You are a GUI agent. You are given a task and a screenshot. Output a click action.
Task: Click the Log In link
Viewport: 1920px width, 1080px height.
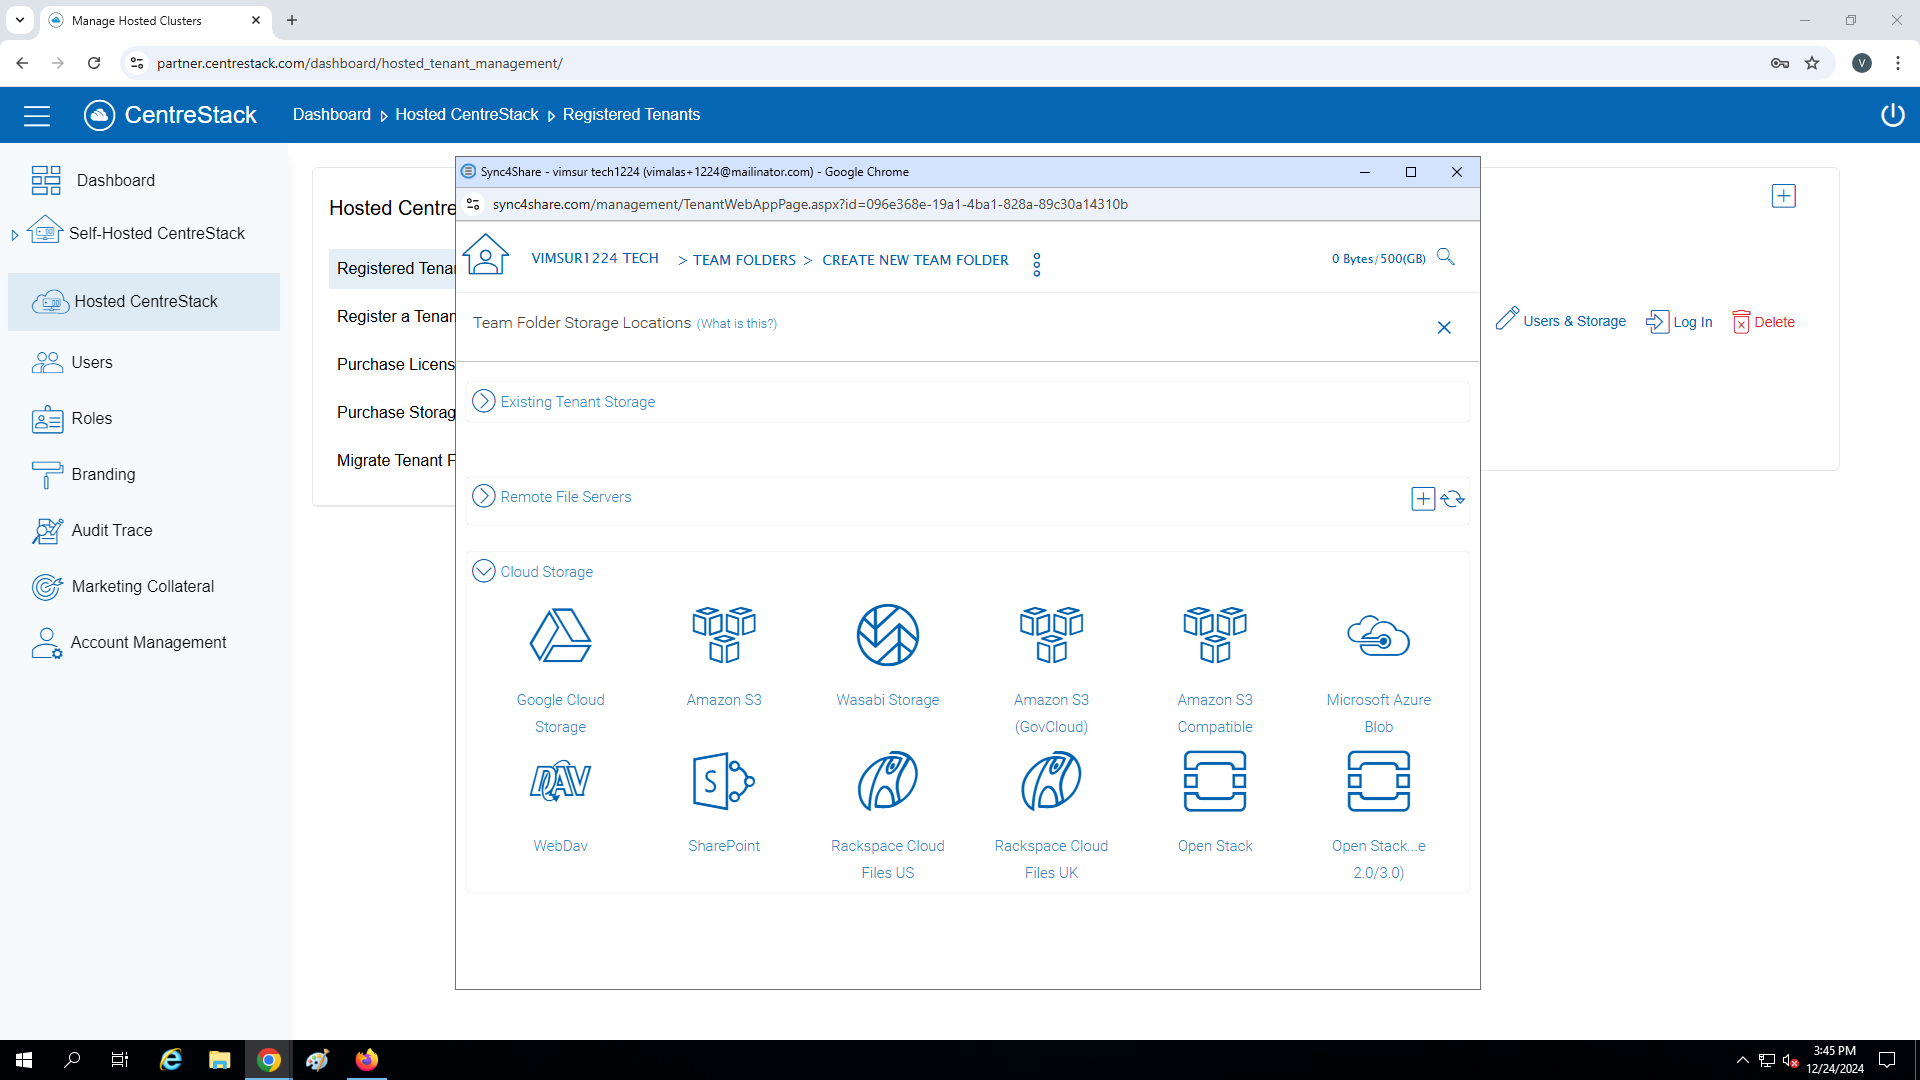point(1679,322)
